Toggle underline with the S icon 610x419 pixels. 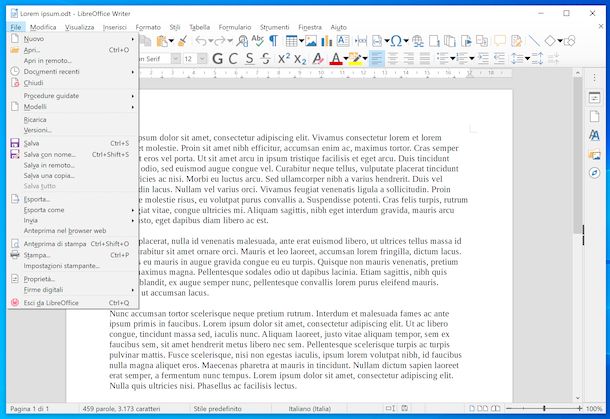249,59
